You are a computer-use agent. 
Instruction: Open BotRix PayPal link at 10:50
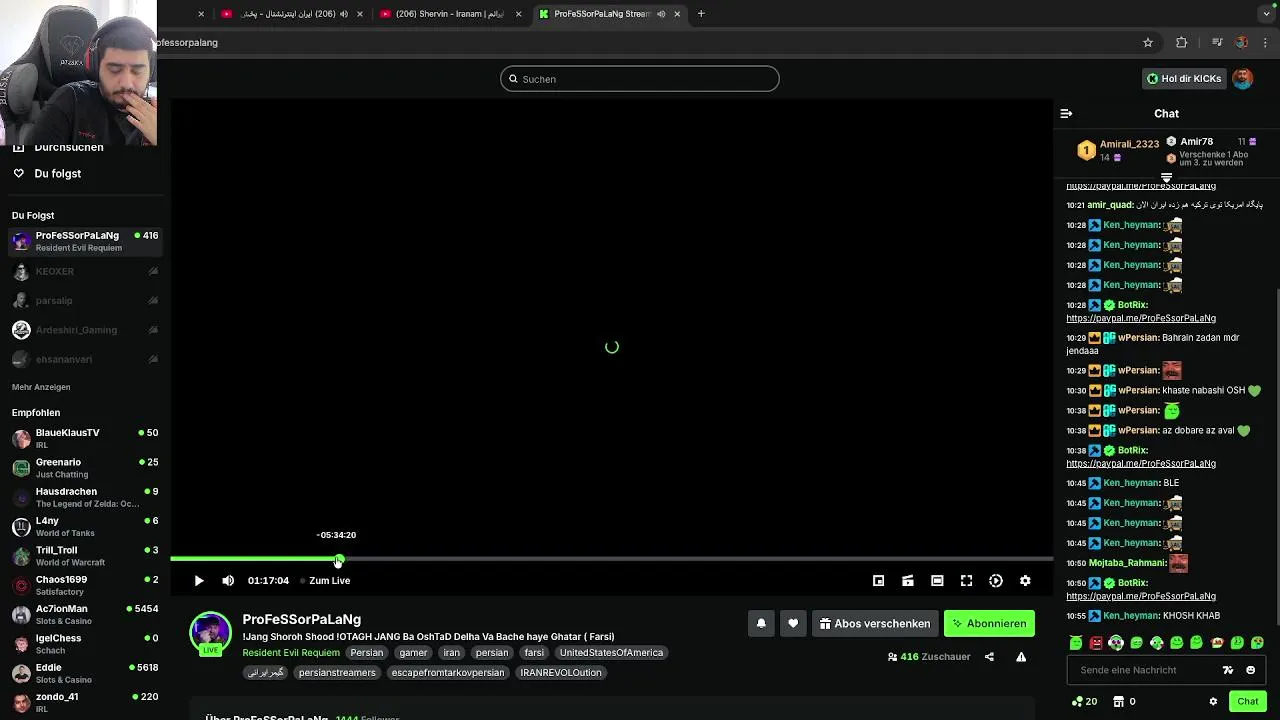(1141, 596)
